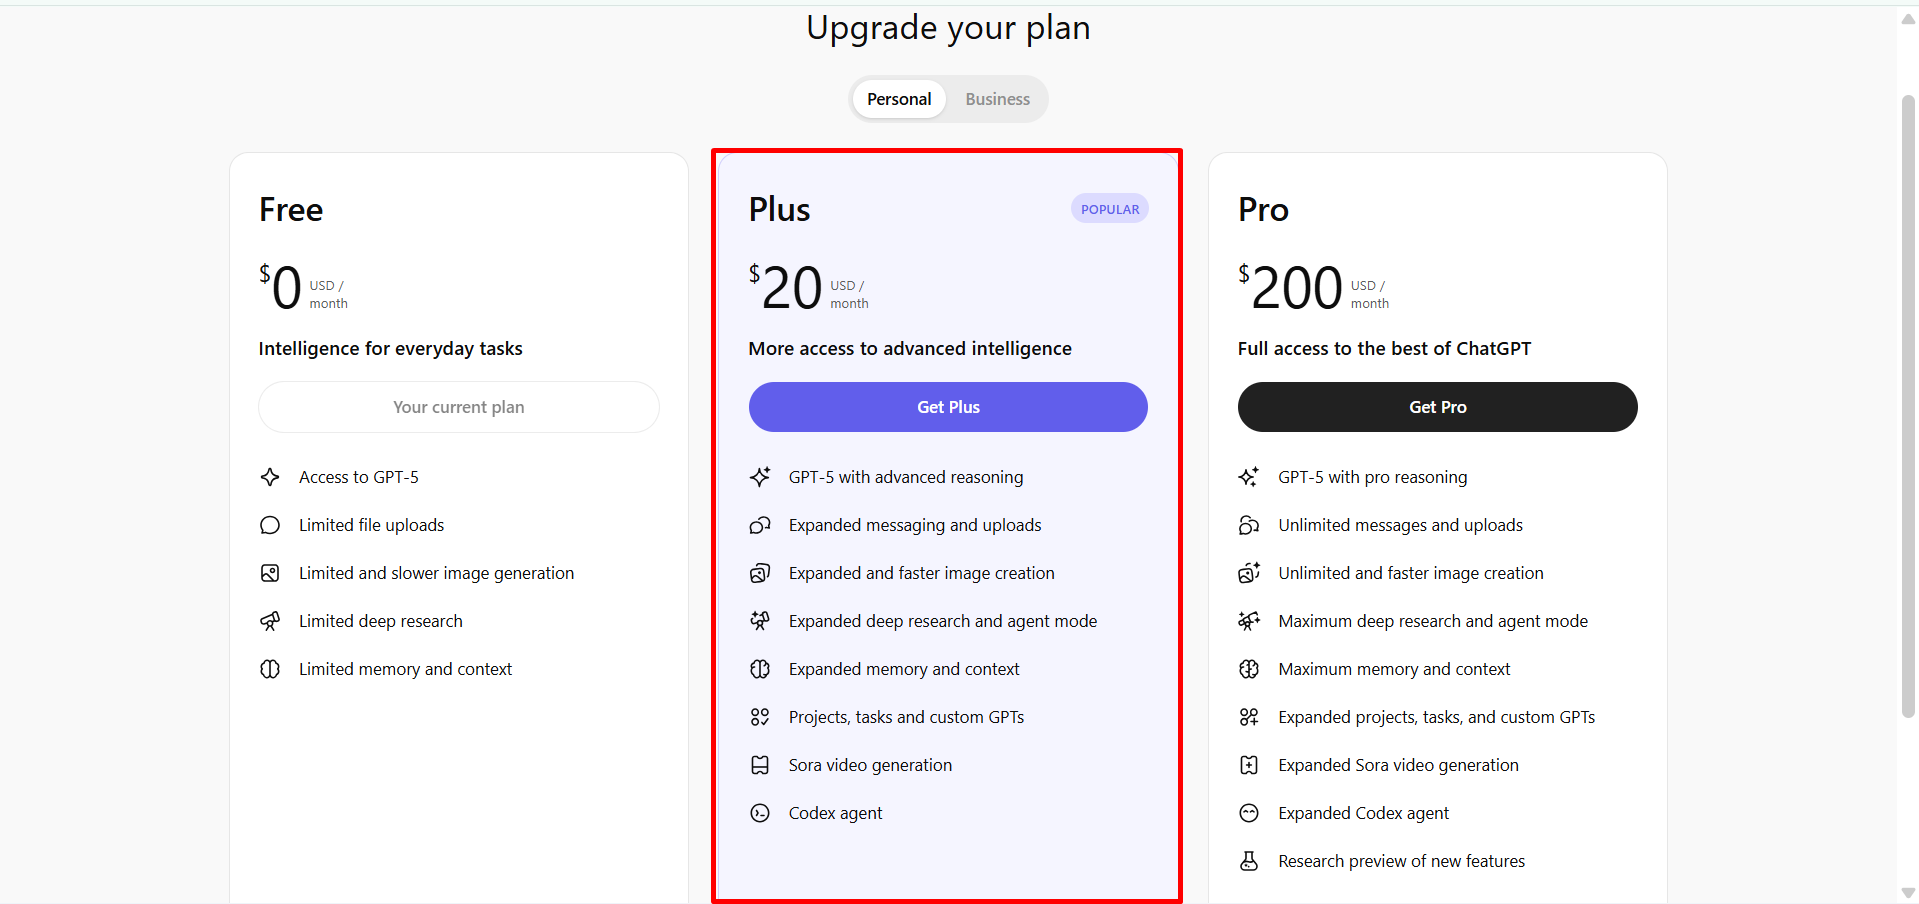Click the icon beside Sora video generation
The image size is (1919, 904).
click(x=760, y=765)
